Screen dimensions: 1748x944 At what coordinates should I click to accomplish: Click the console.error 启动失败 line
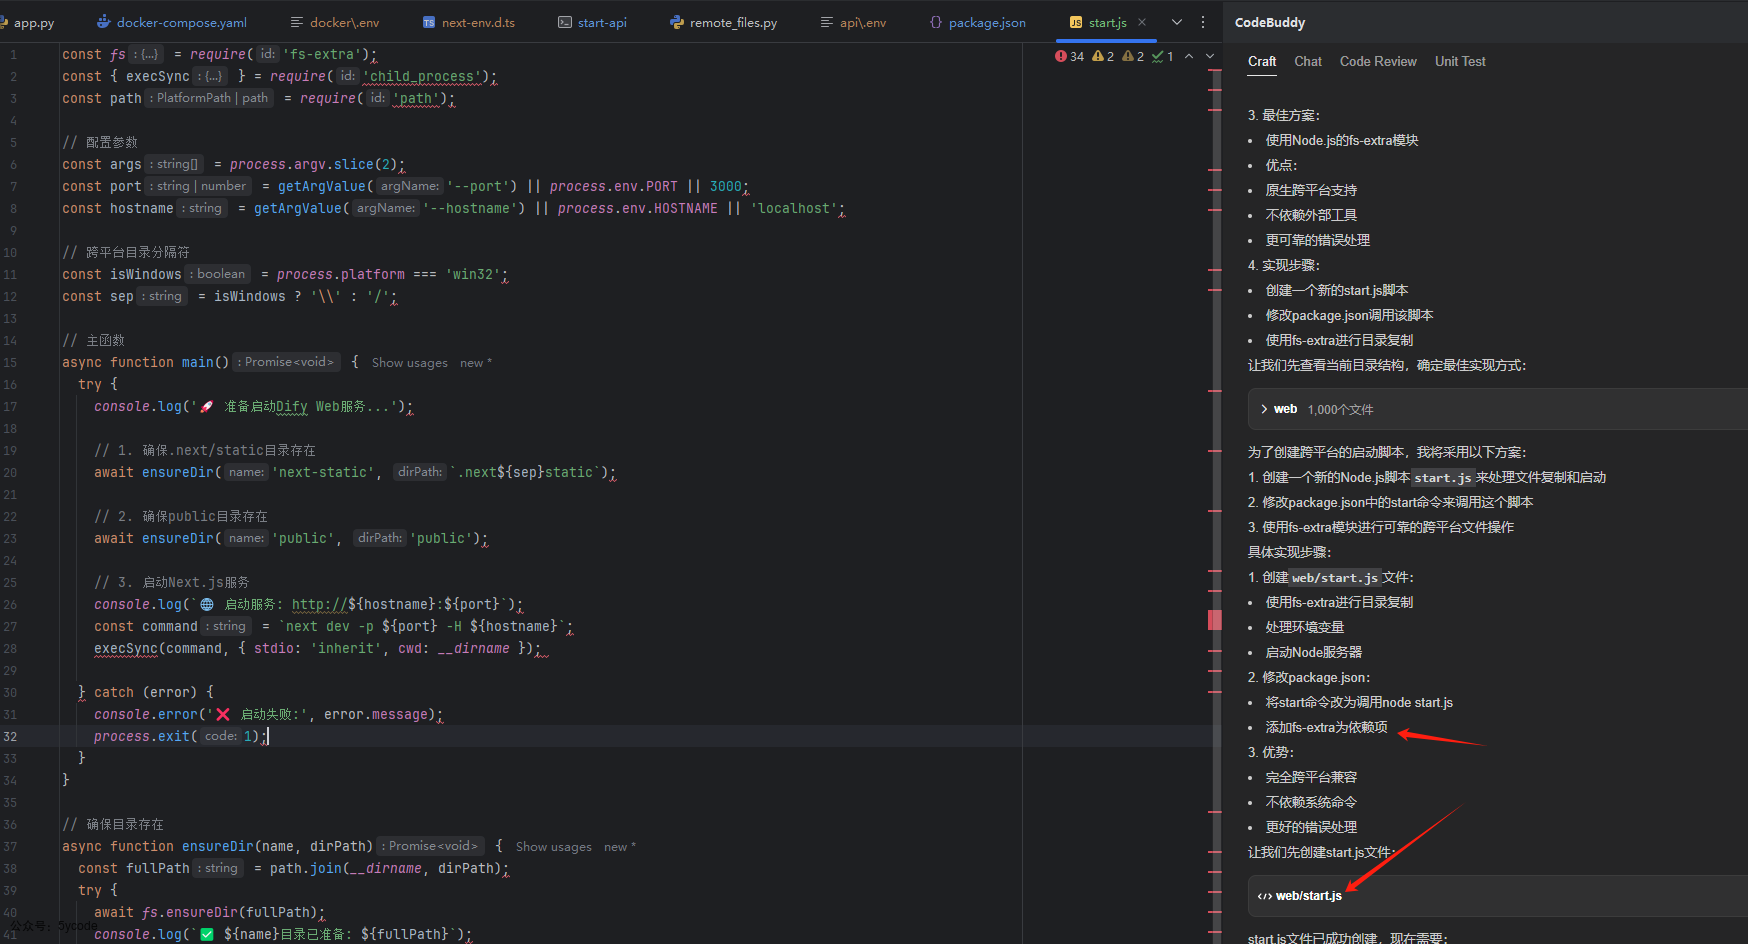pyautogui.click(x=268, y=715)
